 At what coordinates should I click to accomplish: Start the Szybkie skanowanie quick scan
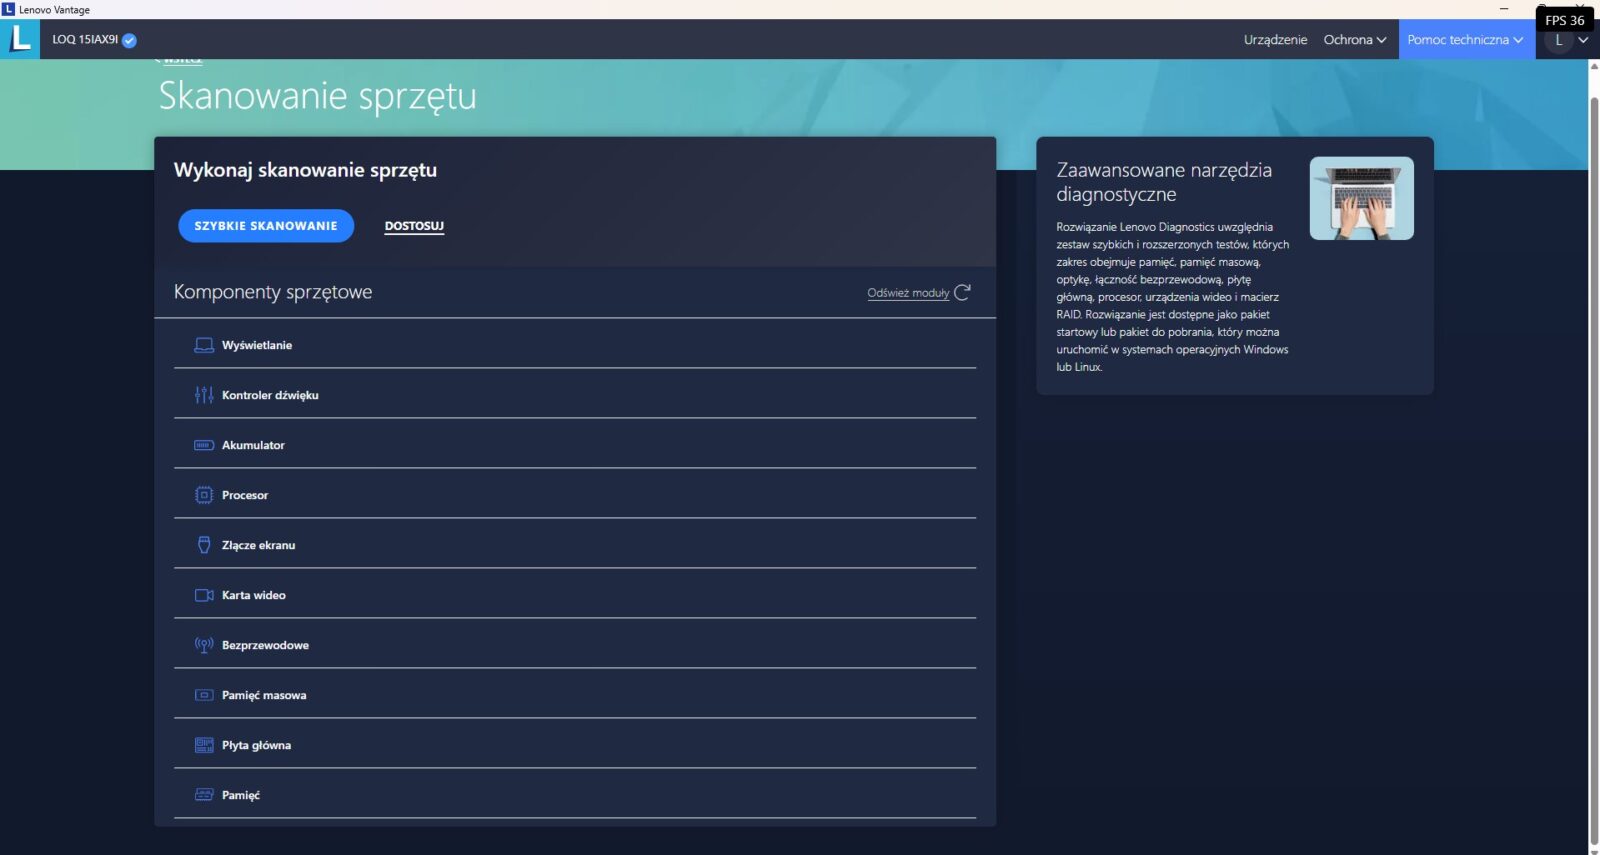coord(266,226)
